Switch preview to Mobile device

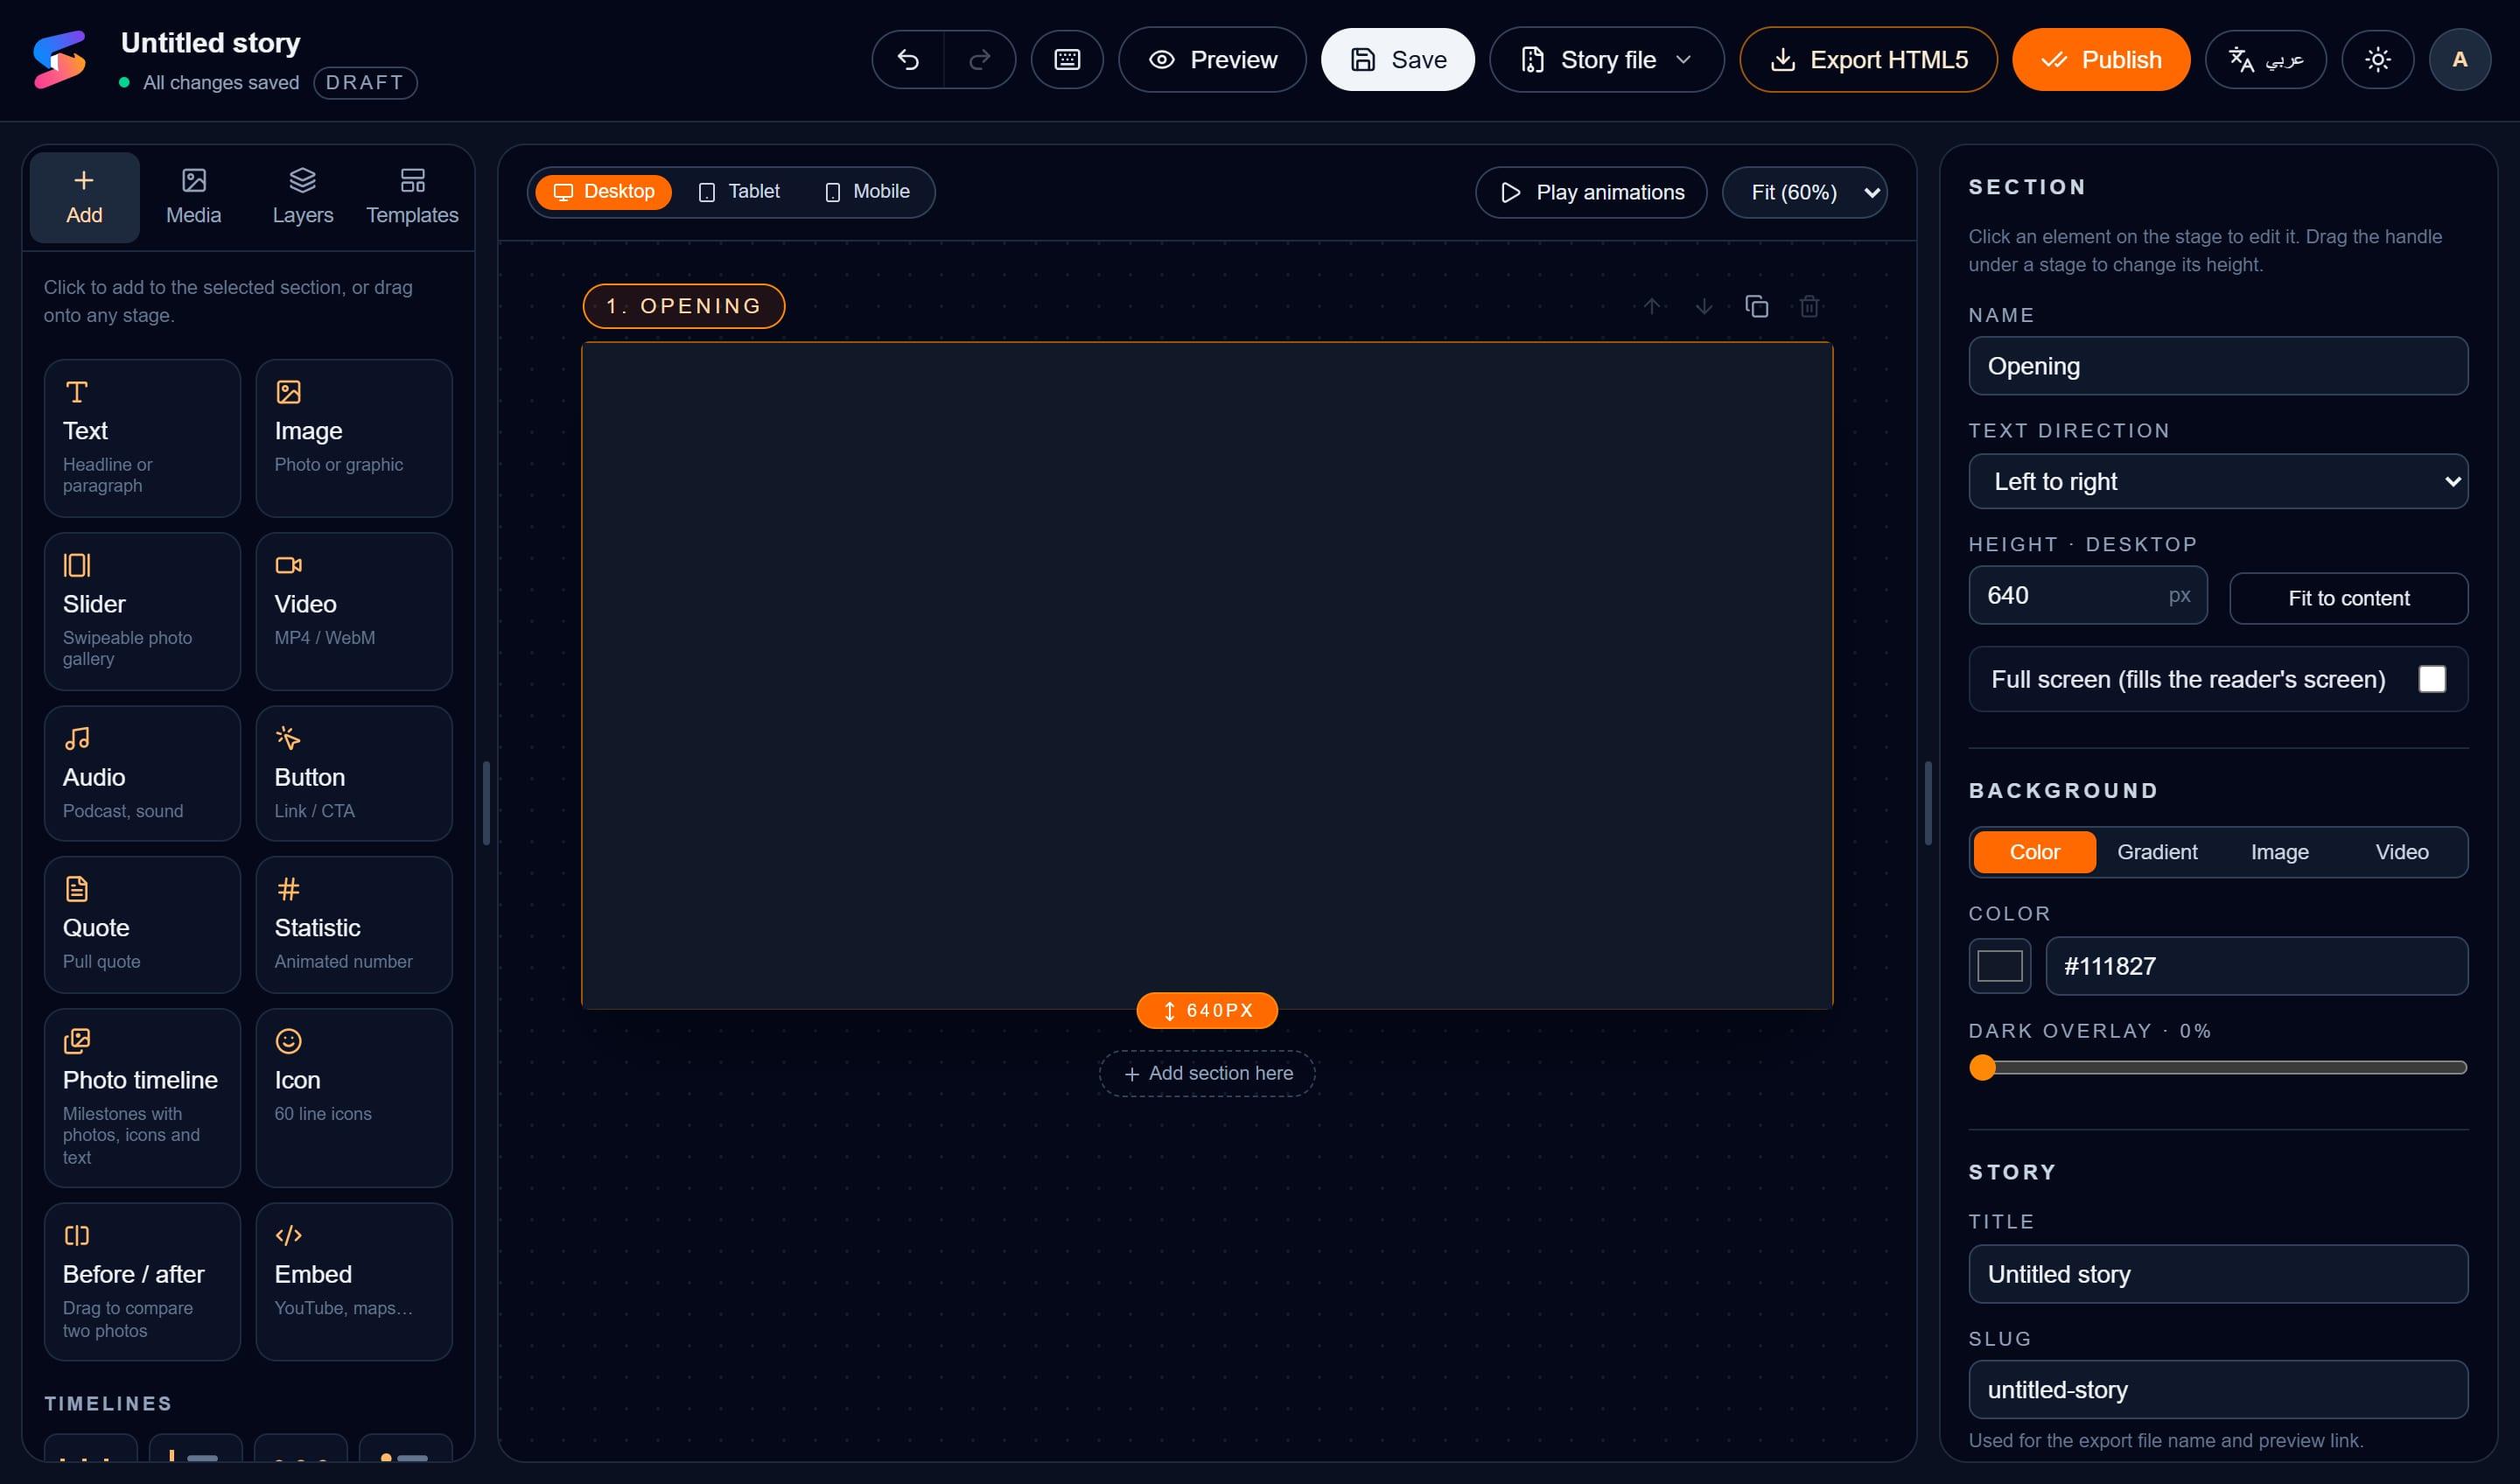coord(866,191)
